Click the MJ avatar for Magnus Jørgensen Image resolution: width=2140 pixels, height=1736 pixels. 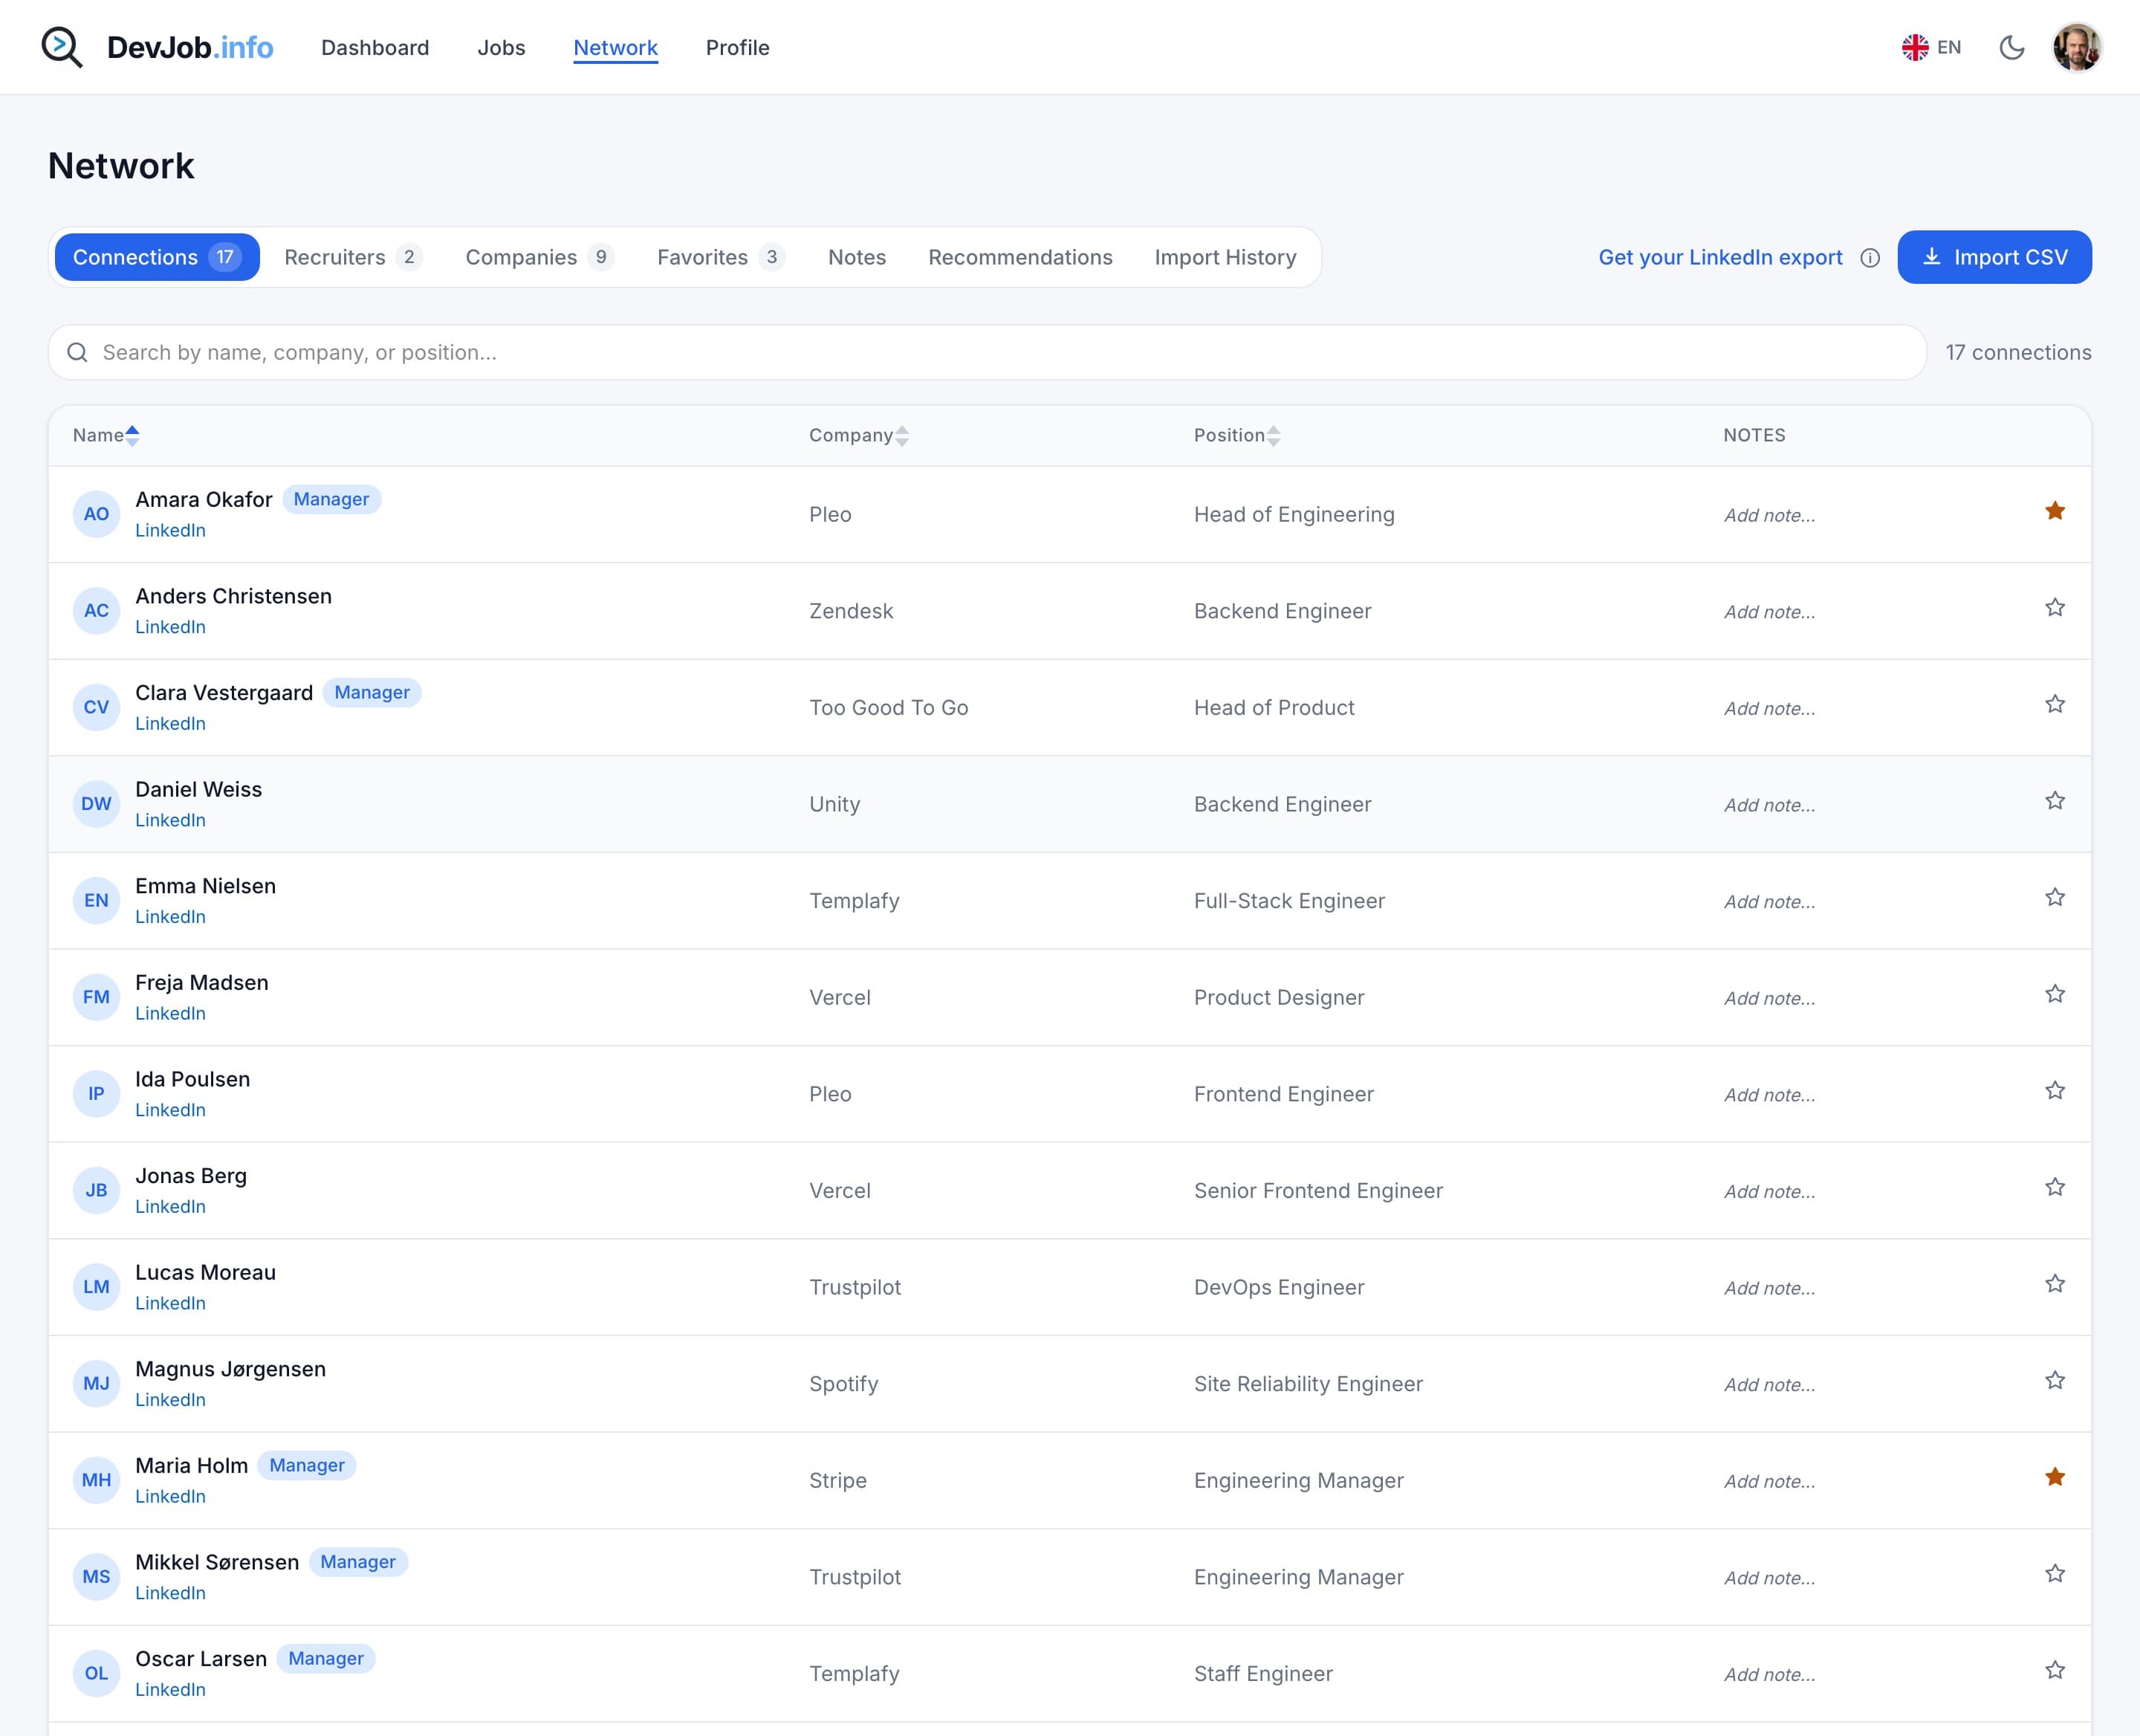96,1384
